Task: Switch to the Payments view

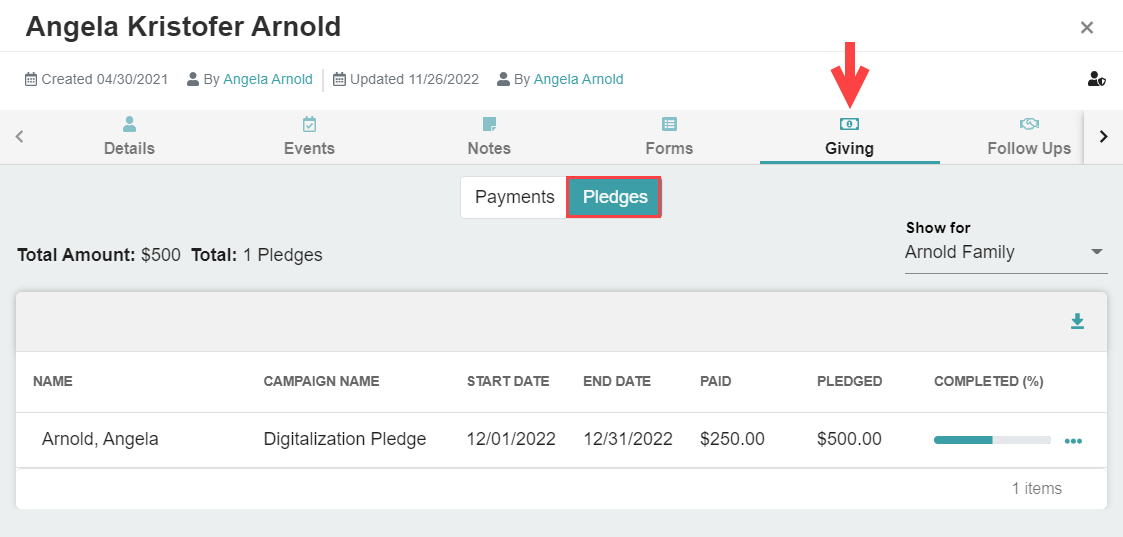Action: (x=514, y=197)
